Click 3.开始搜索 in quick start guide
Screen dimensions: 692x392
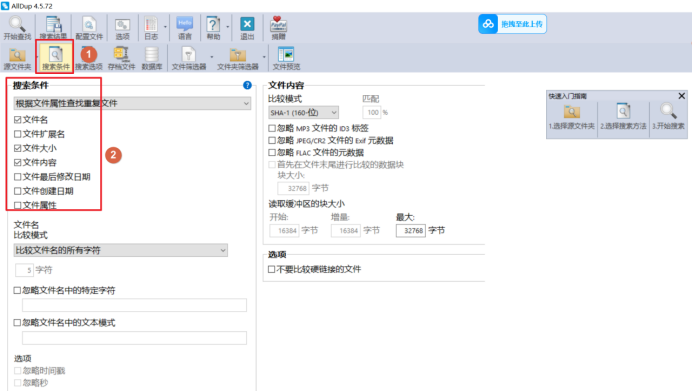click(x=668, y=117)
